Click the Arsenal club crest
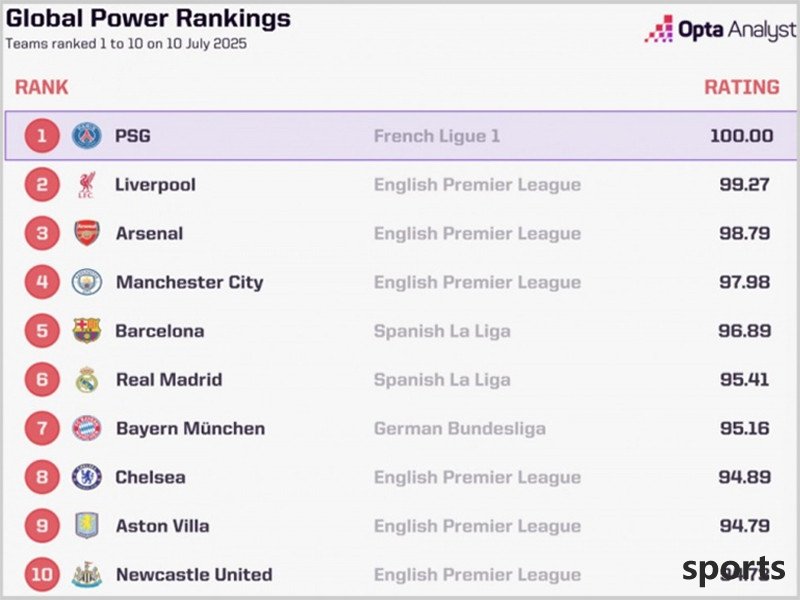The height and width of the screenshot is (600, 800). 87,233
